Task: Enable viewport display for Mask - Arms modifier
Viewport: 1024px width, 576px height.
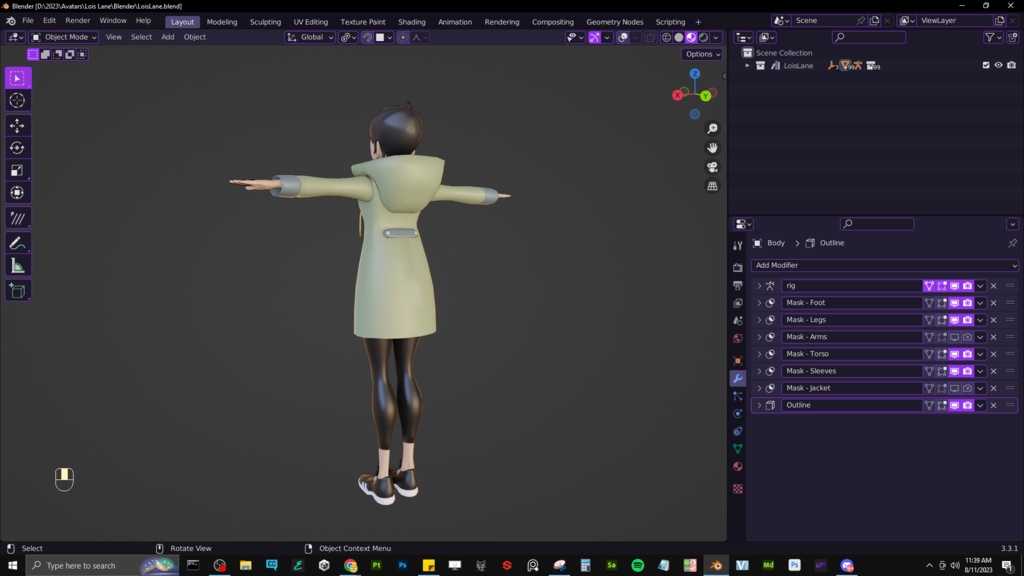Action: point(954,337)
